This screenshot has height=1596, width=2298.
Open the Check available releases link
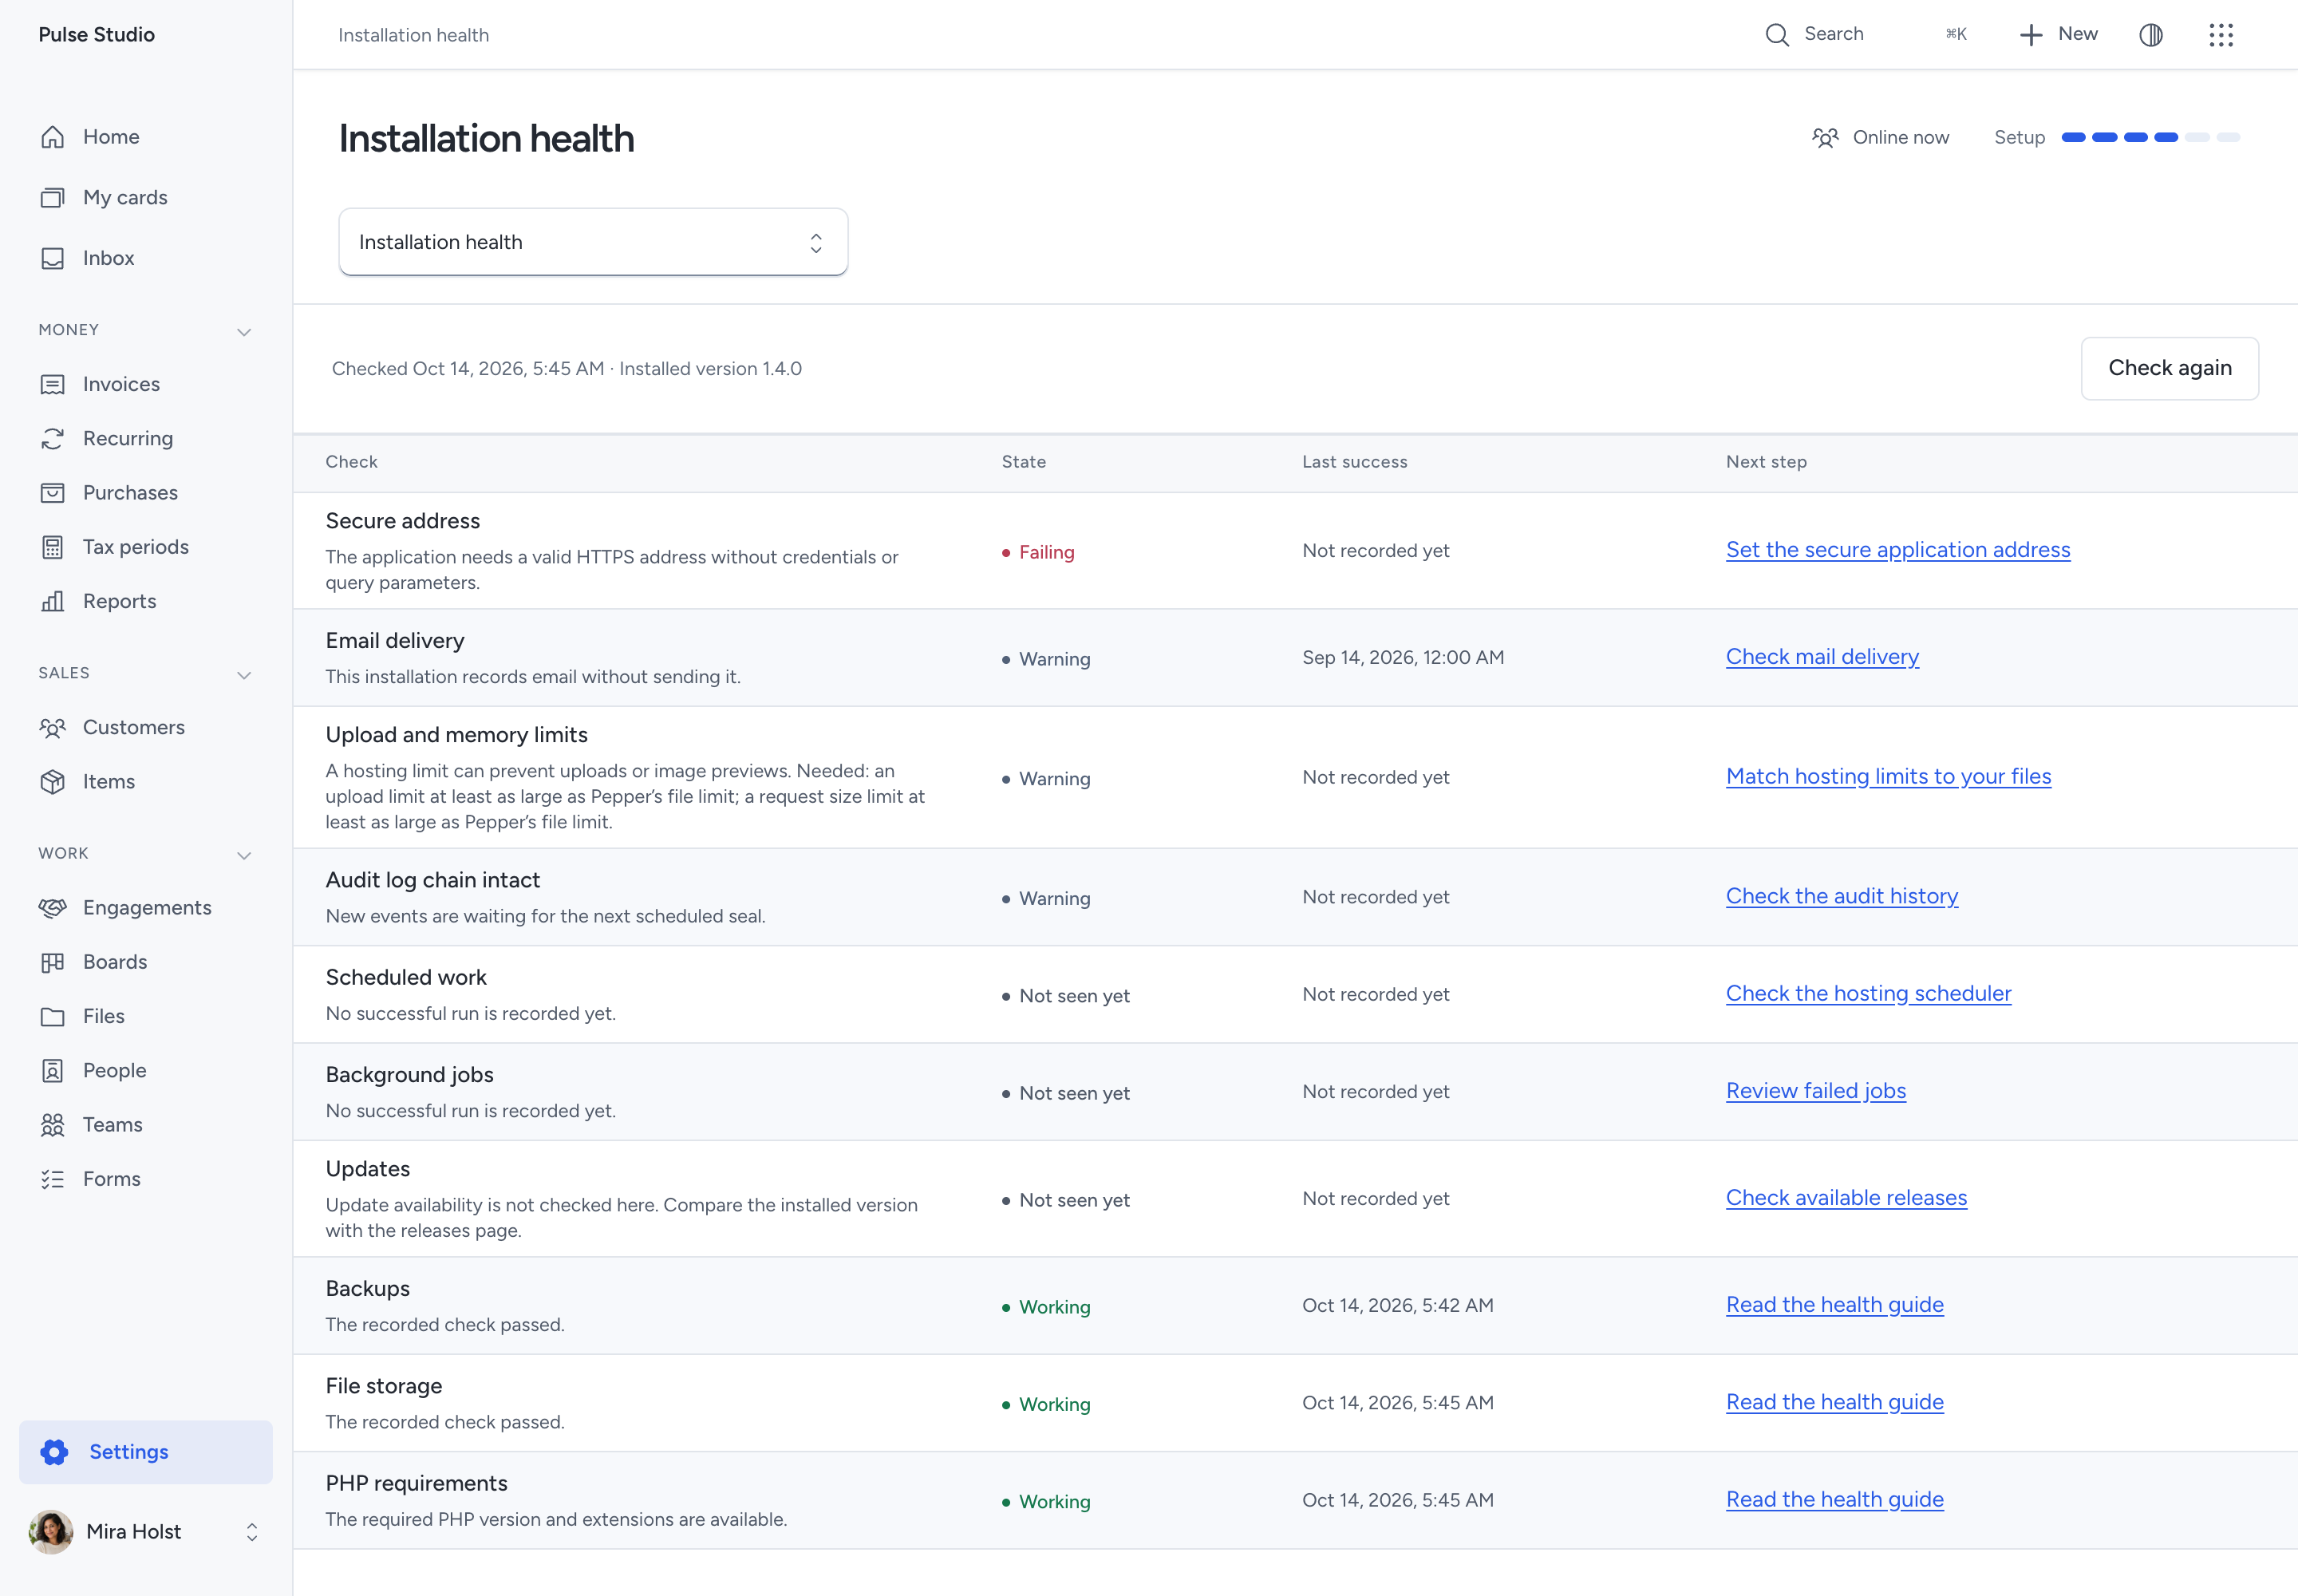tap(1846, 1198)
